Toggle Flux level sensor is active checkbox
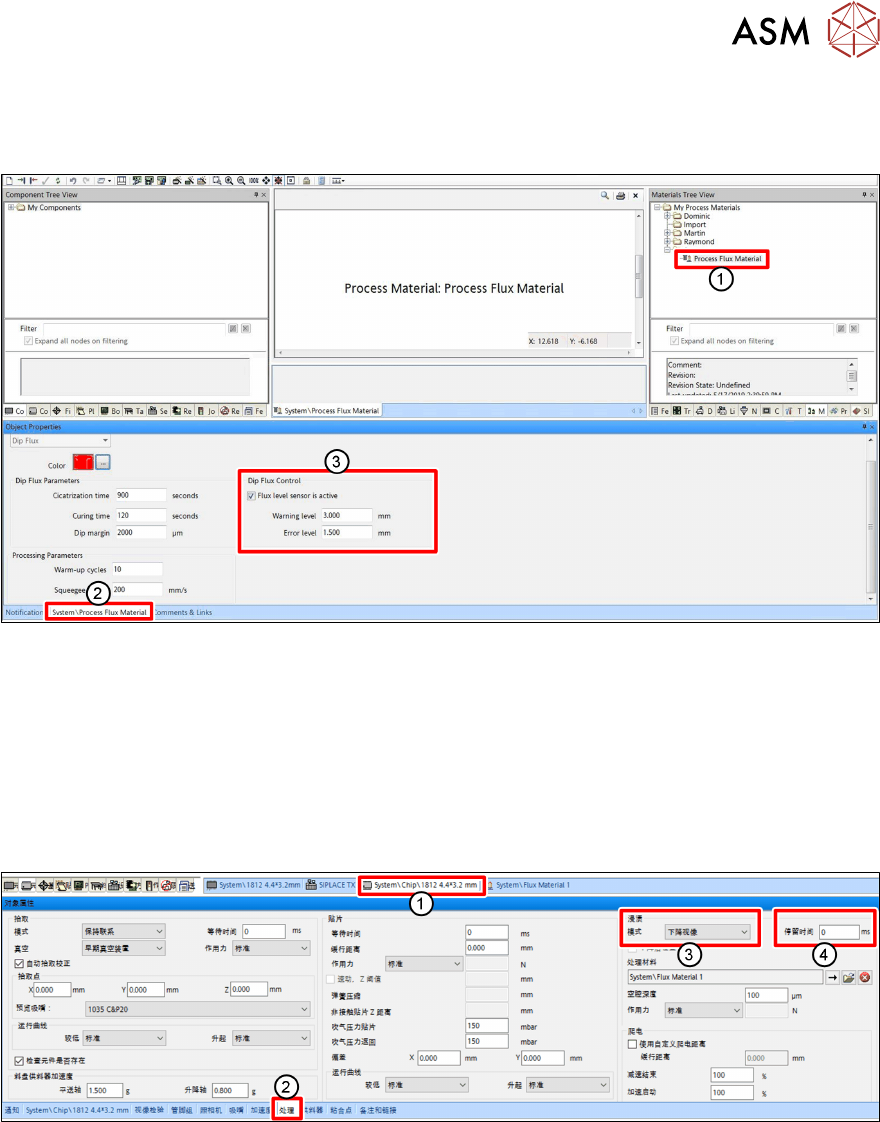 click(x=251, y=495)
